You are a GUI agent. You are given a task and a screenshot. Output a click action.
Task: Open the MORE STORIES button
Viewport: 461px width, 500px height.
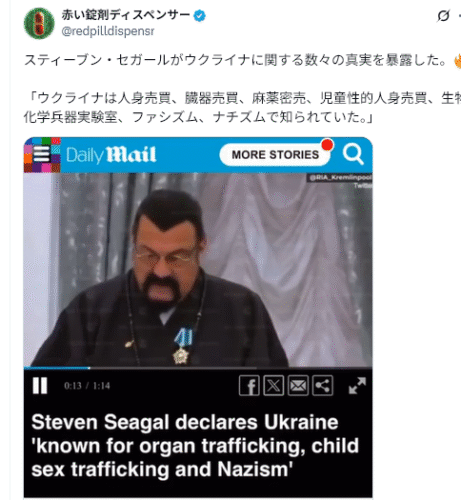[275, 155]
